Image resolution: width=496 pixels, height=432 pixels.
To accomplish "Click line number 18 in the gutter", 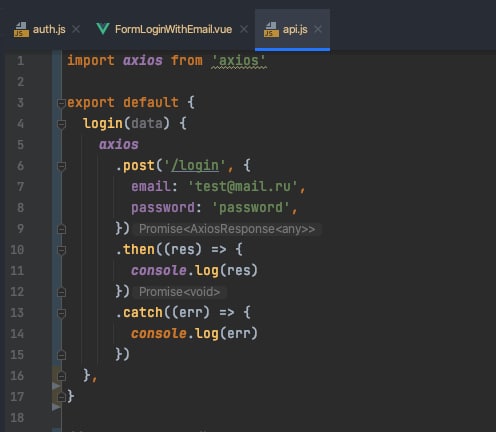I will [17, 418].
